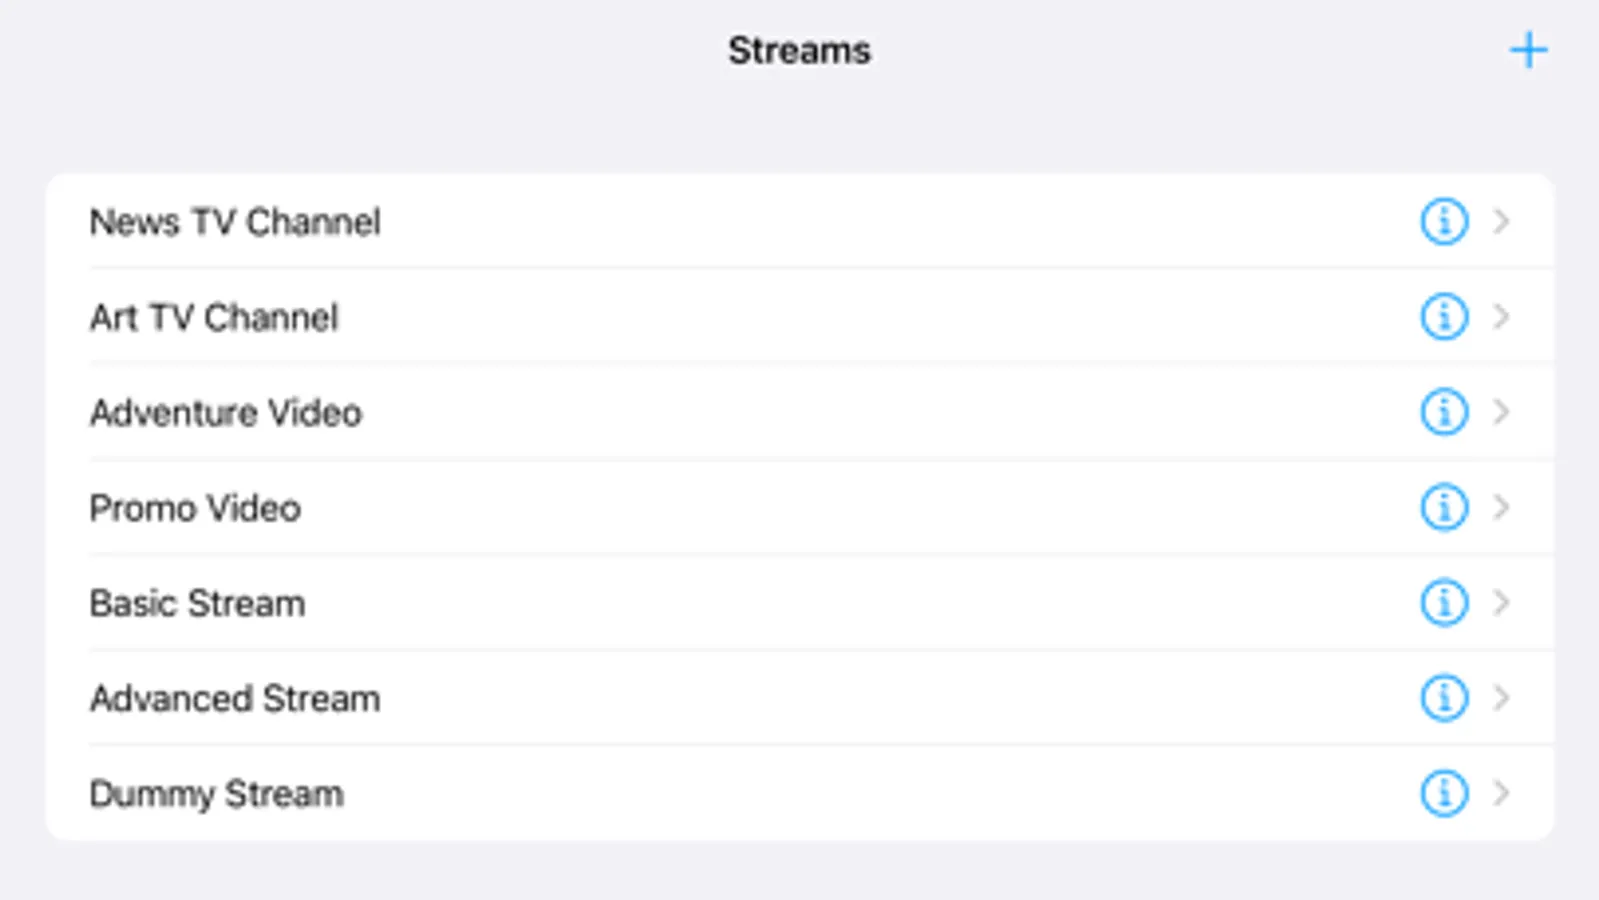Image resolution: width=1599 pixels, height=900 pixels.
Task: Expand News TV Channel chevron
Action: point(1501,221)
